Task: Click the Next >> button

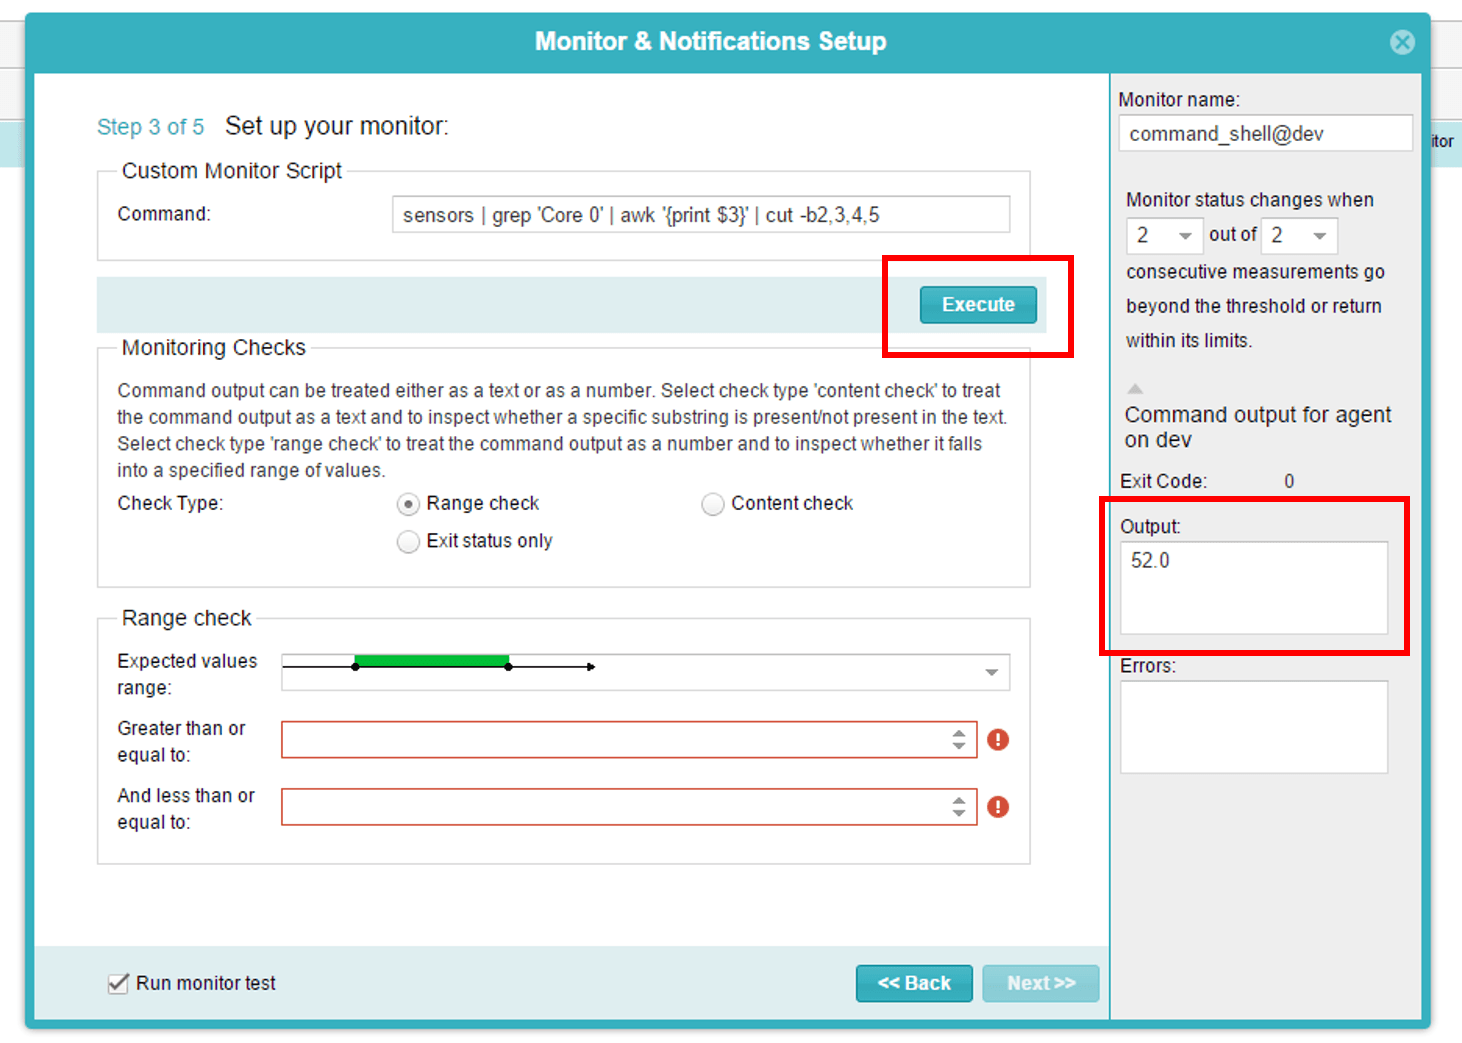Action: 1040,983
